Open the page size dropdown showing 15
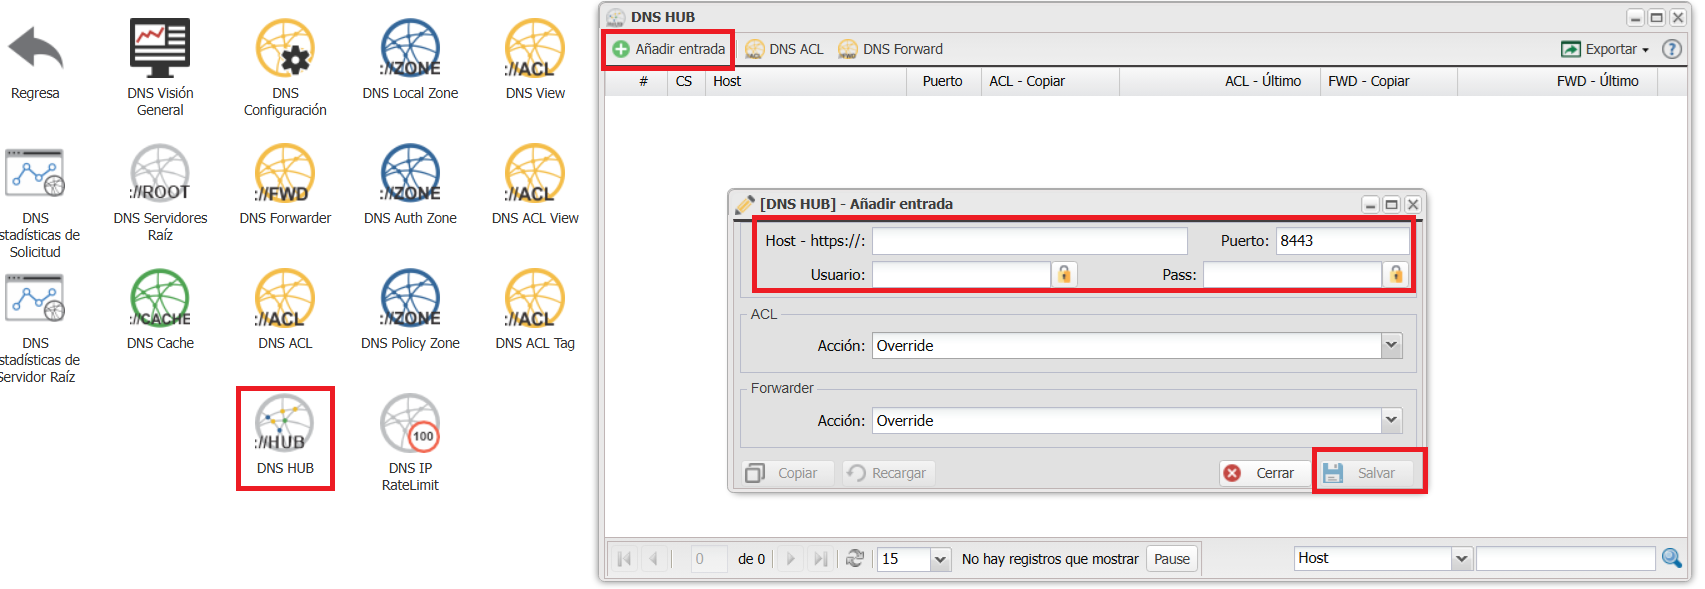 point(939,559)
